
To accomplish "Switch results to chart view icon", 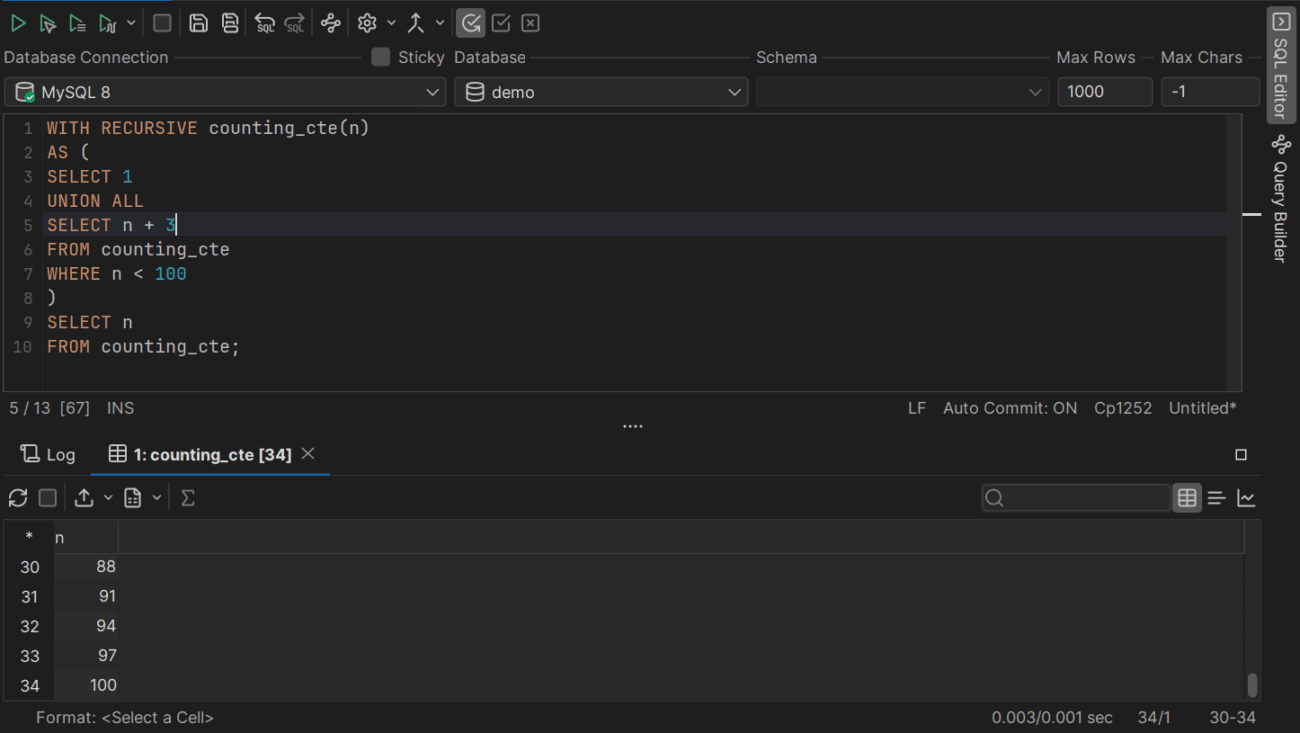I will click(x=1246, y=497).
